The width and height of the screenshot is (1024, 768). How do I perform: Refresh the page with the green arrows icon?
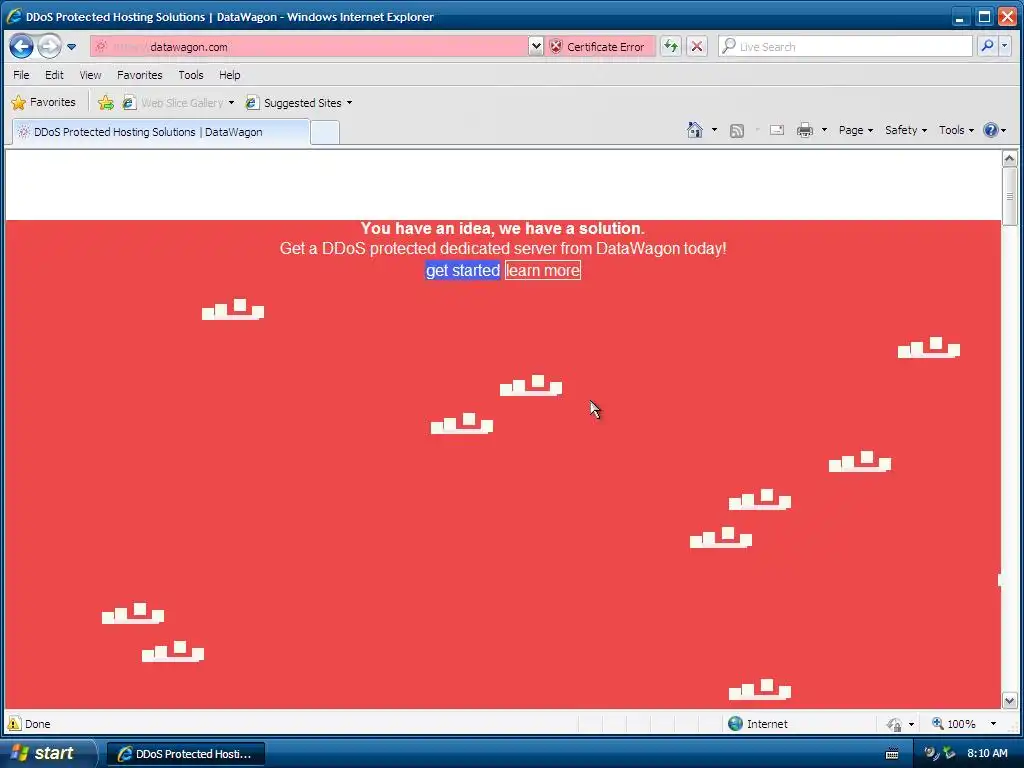pyautogui.click(x=671, y=46)
